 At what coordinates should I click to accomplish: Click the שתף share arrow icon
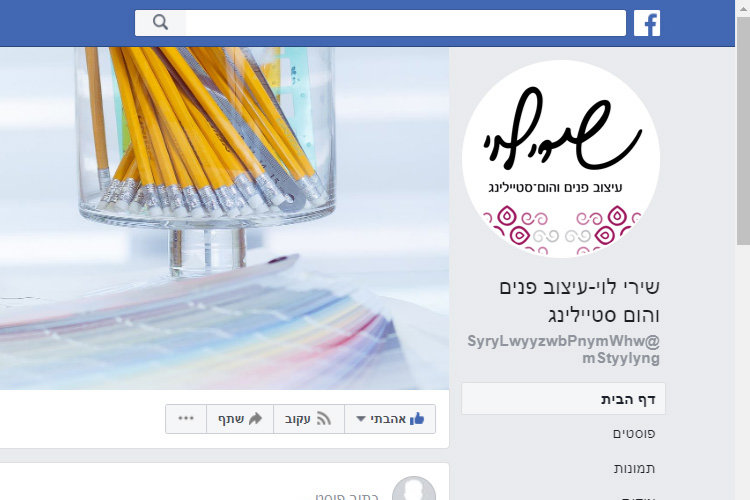point(255,419)
